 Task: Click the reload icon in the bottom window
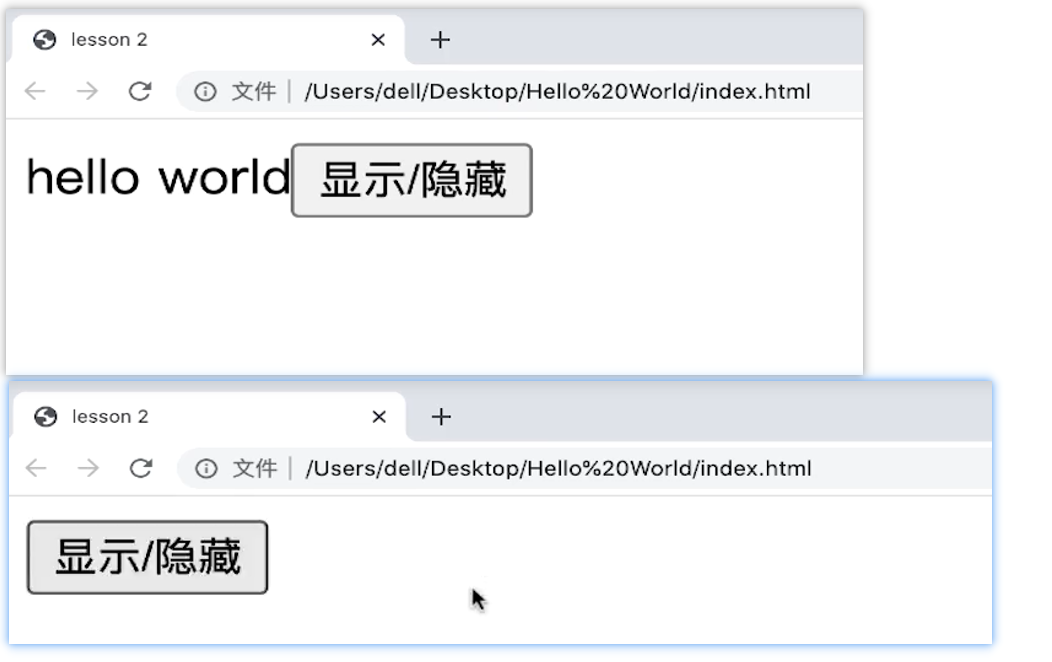coord(140,468)
